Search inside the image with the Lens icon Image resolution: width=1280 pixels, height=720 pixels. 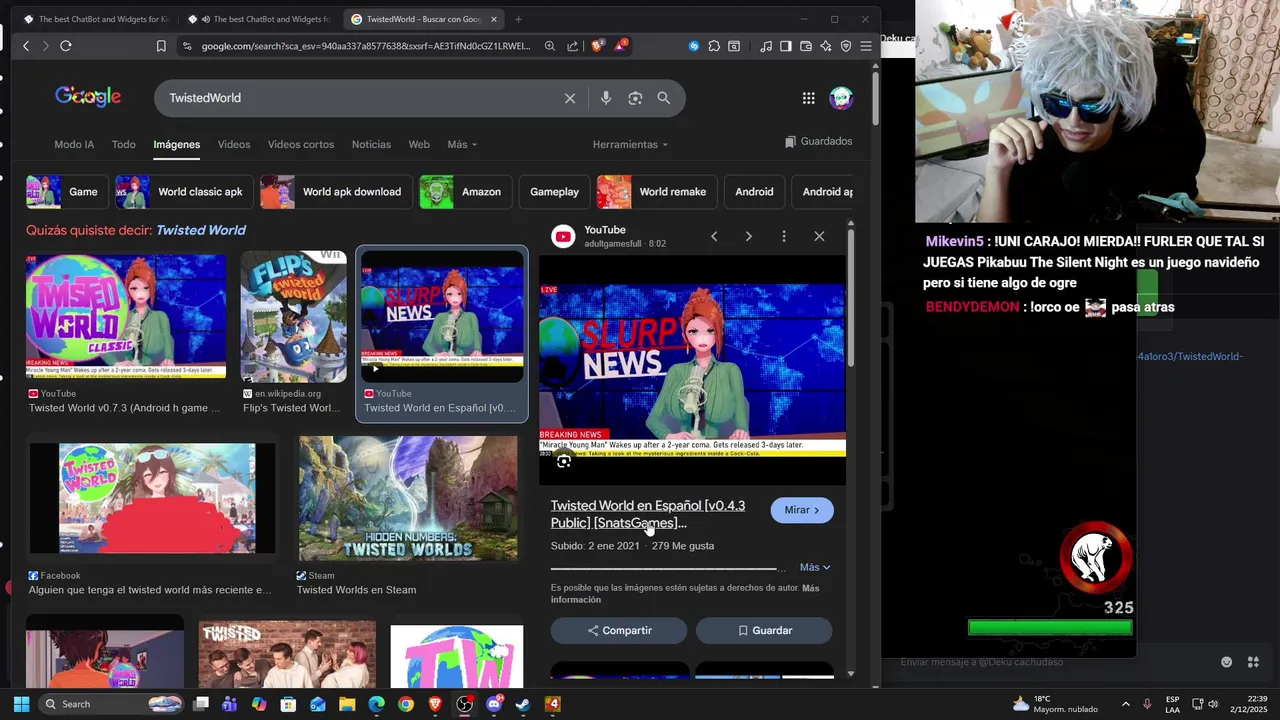click(564, 461)
